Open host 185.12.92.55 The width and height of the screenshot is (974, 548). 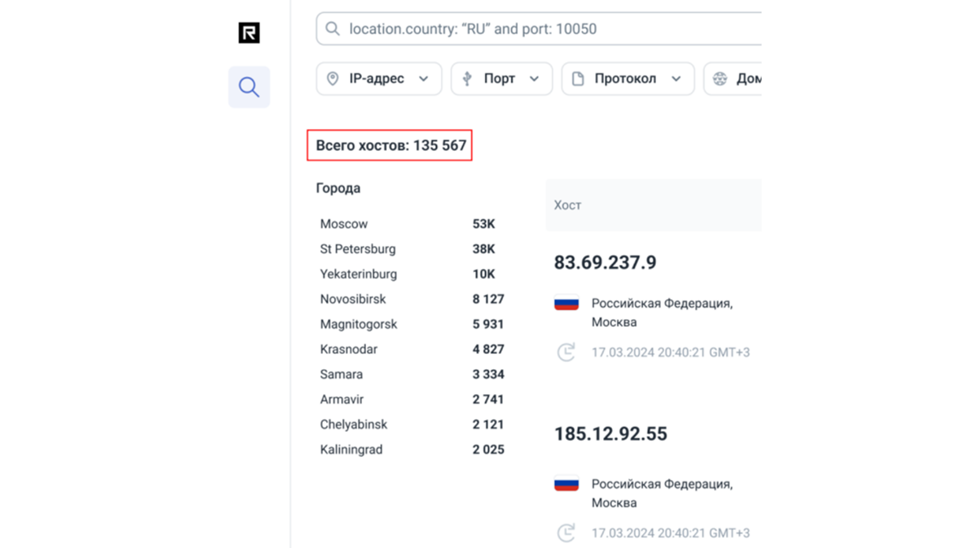pyautogui.click(x=610, y=434)
